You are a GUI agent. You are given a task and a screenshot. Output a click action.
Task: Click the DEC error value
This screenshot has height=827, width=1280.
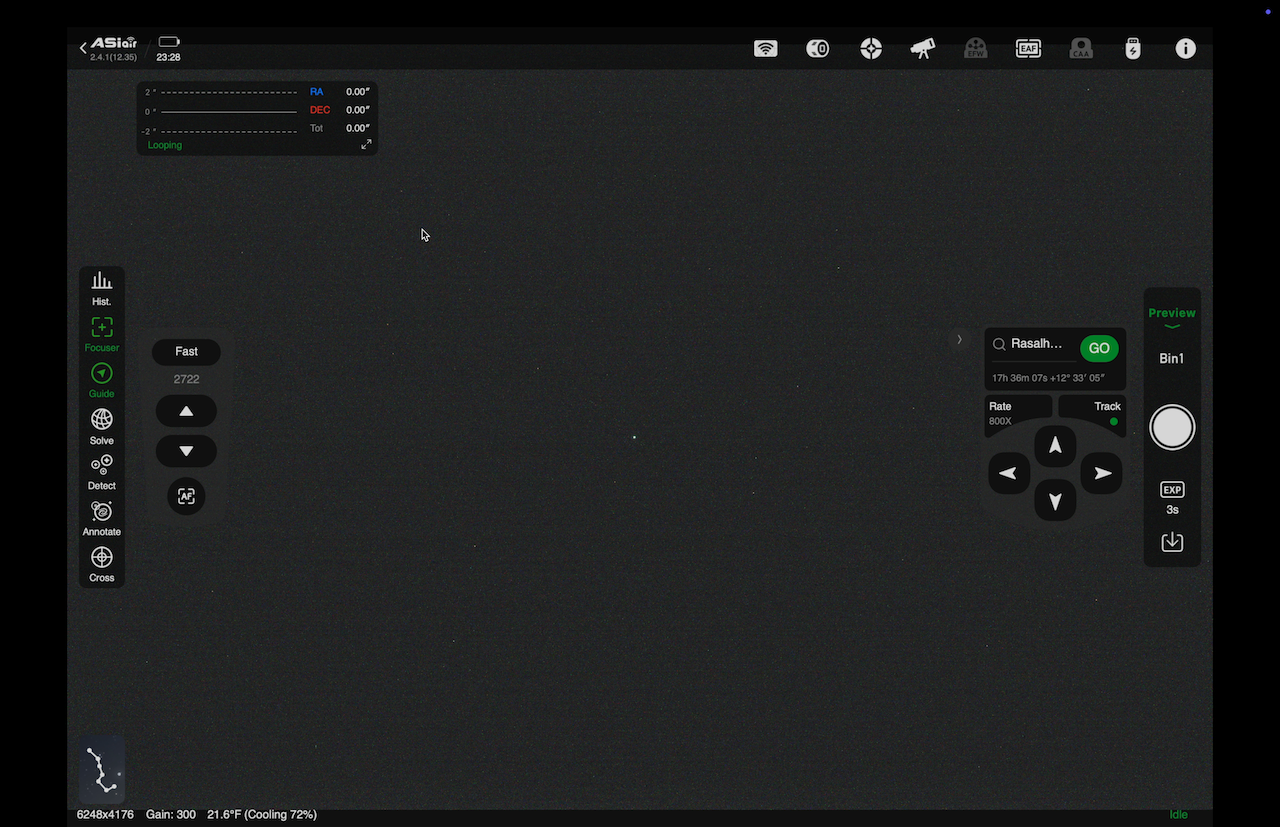point(358,110)
